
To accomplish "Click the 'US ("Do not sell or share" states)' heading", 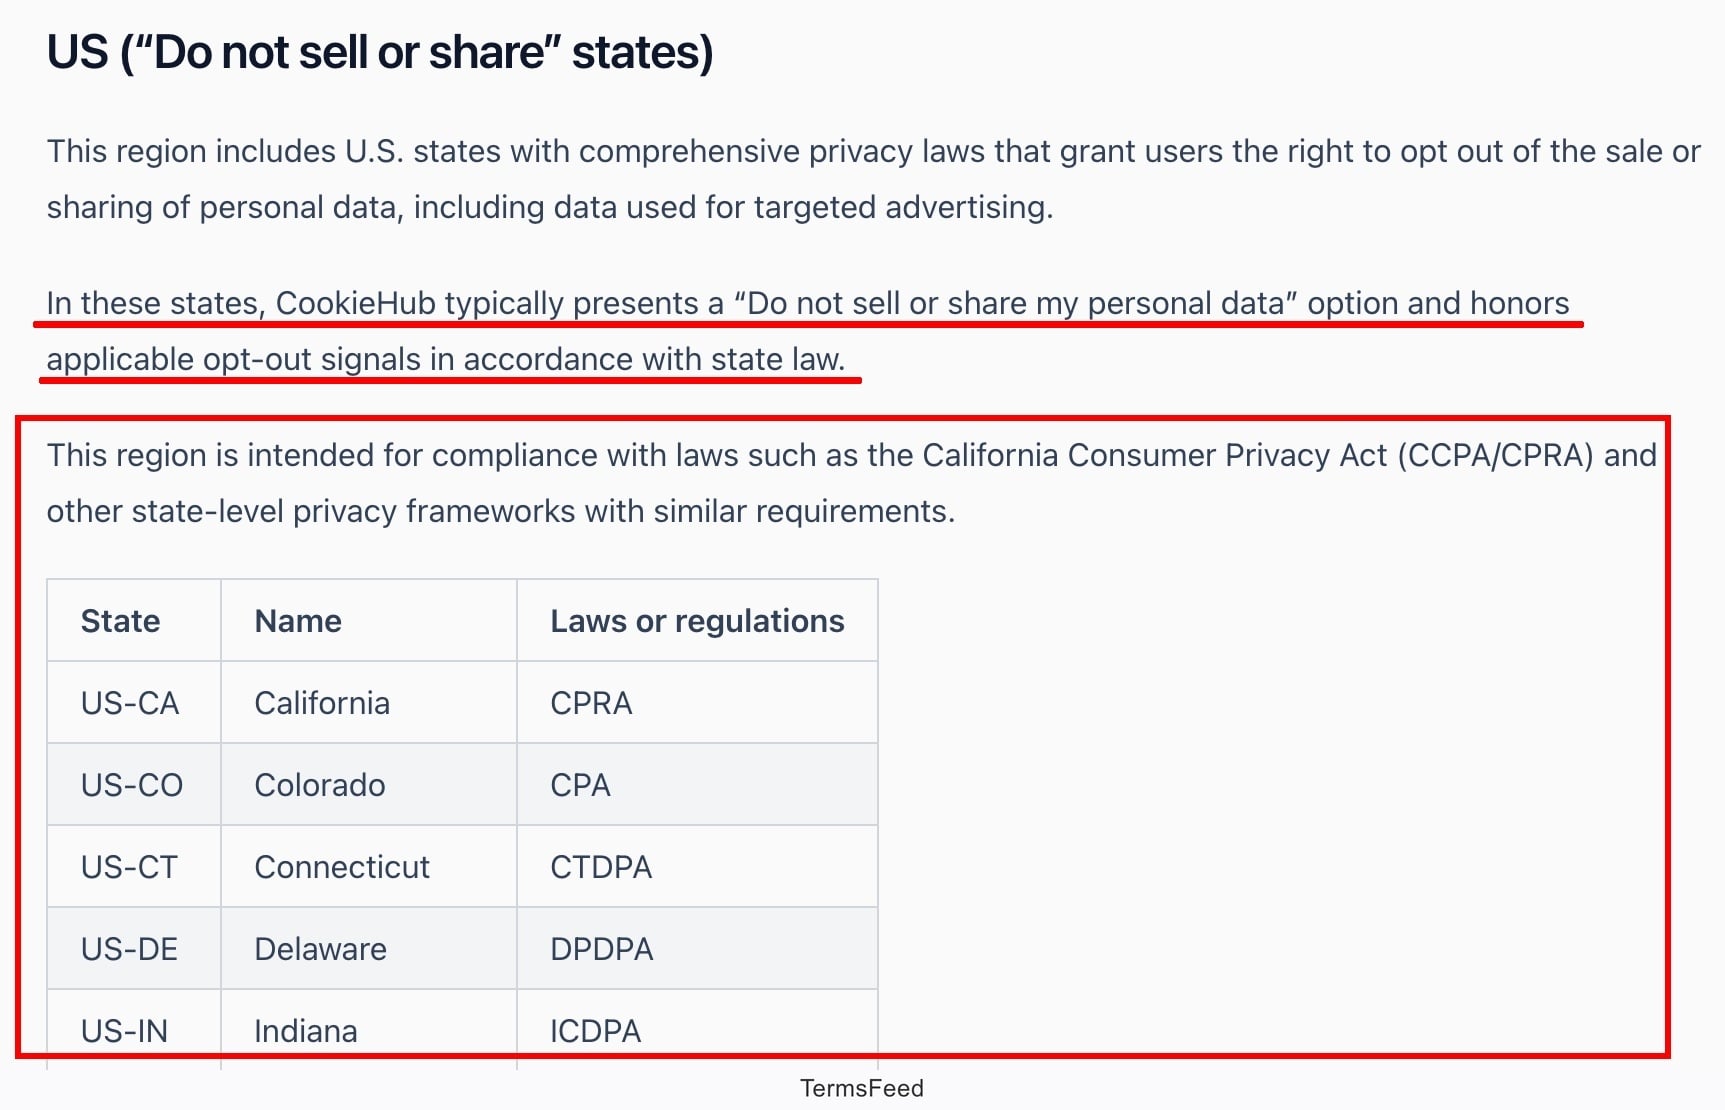I will [380, 52].
